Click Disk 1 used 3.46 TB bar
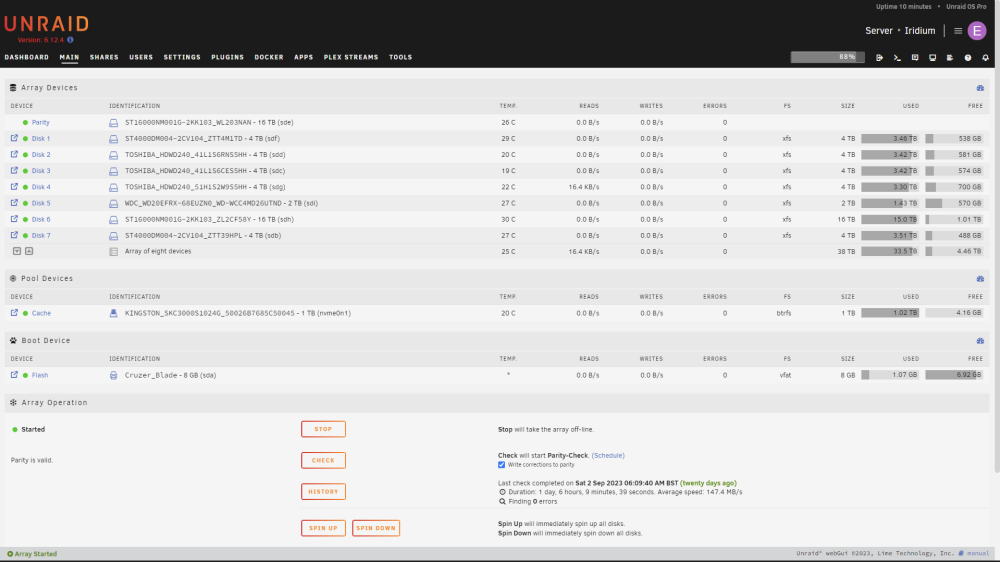Screen dimensions: 1000x562 click(x=890, y=138)
